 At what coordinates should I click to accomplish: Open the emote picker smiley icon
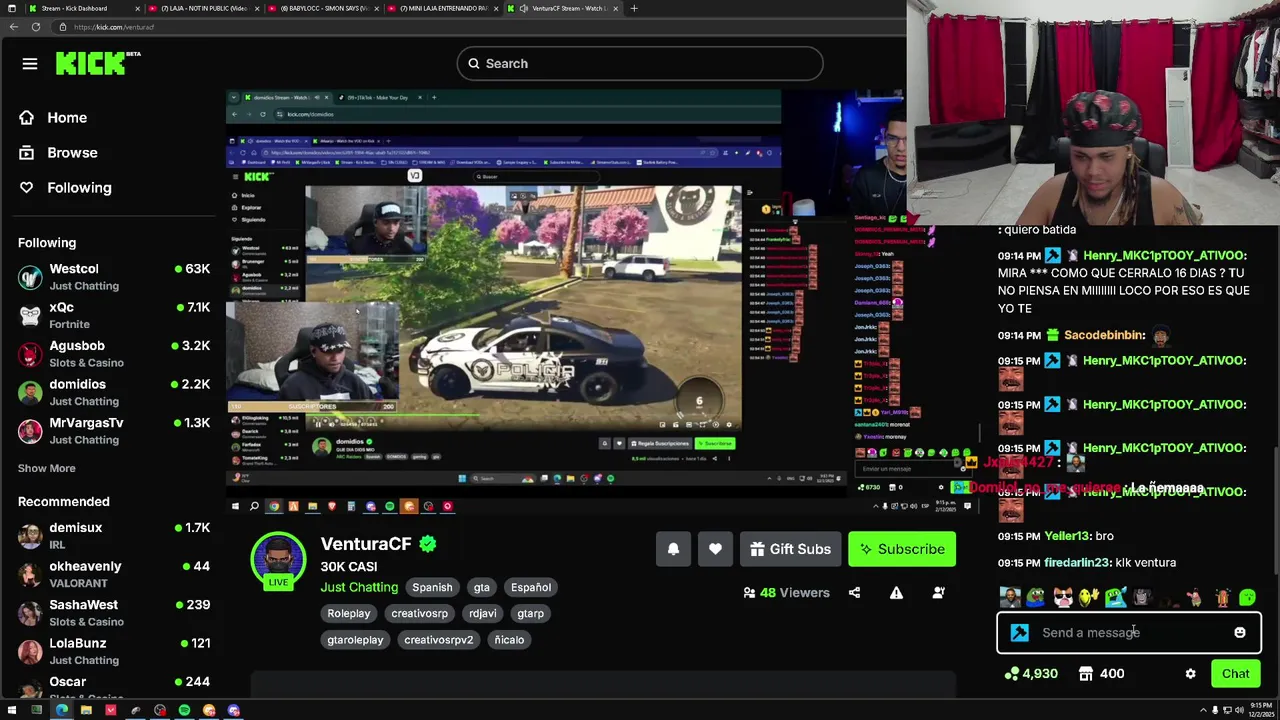(x=1240, y=632)
